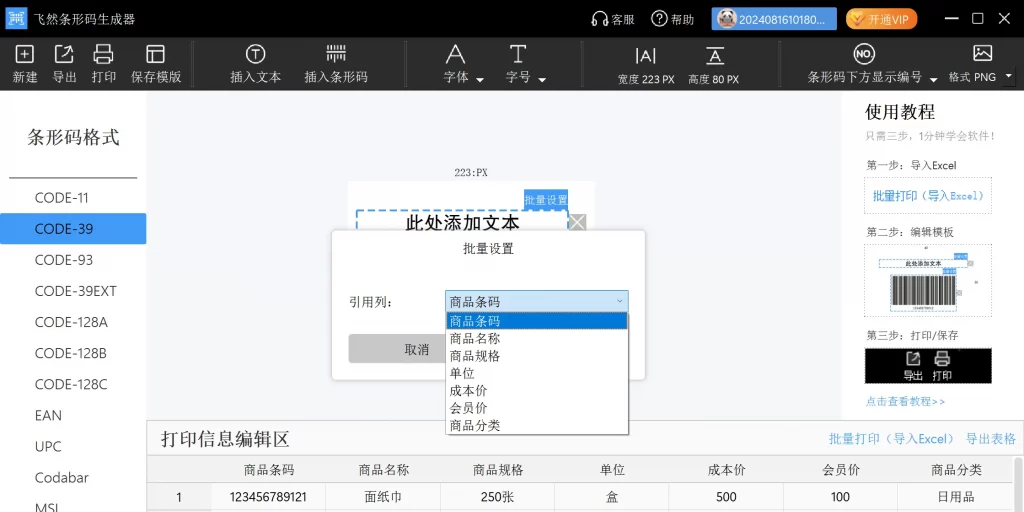Collapse the 引用列 combo box

coord(537,301)
